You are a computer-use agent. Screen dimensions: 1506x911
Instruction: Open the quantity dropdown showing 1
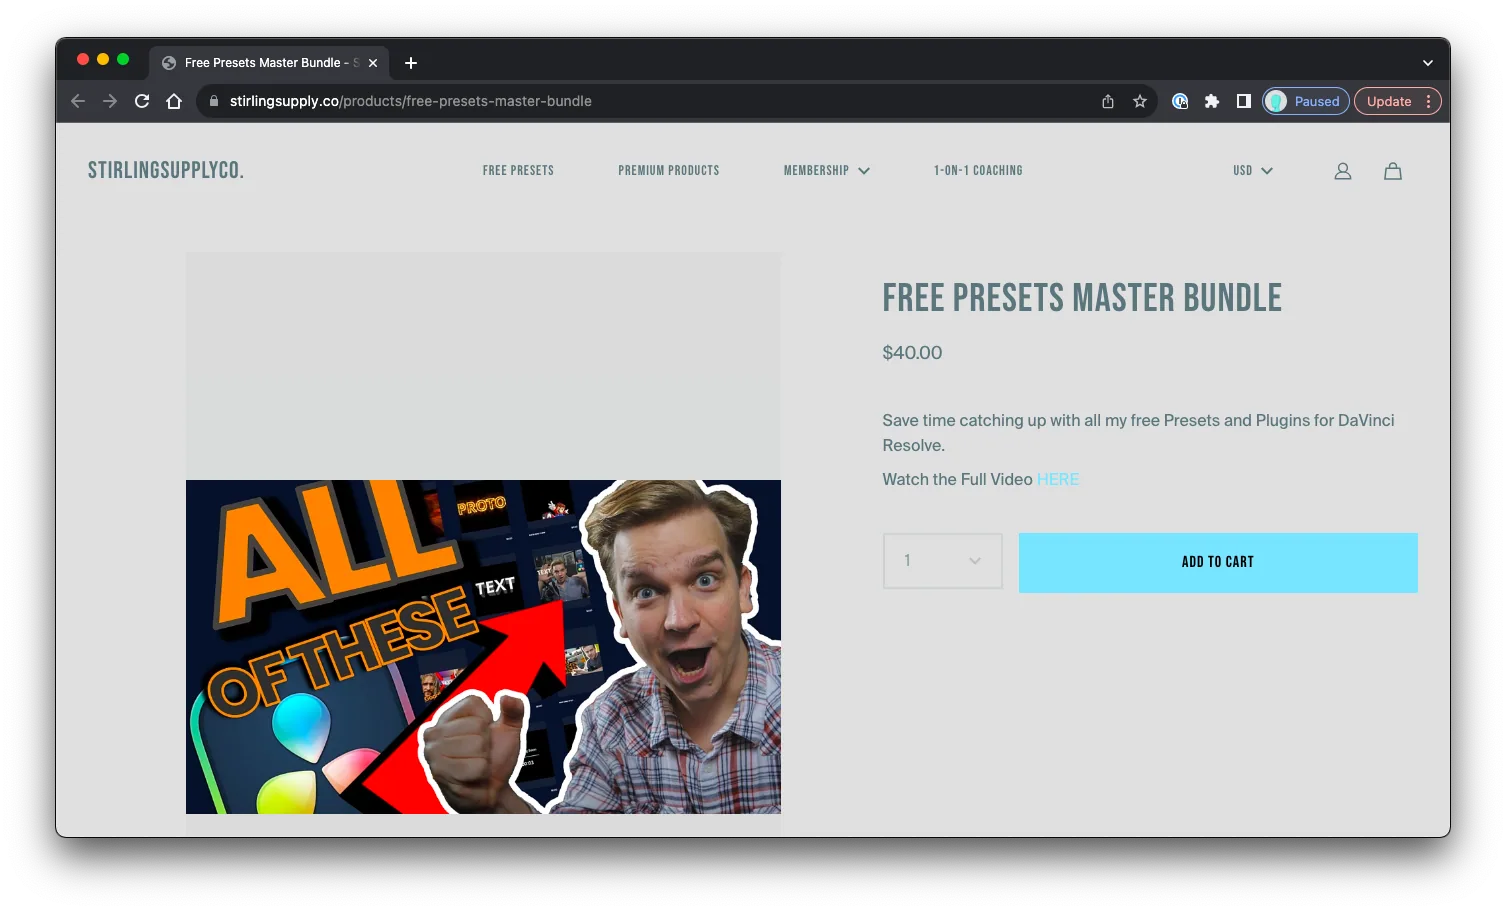(943, 561)
